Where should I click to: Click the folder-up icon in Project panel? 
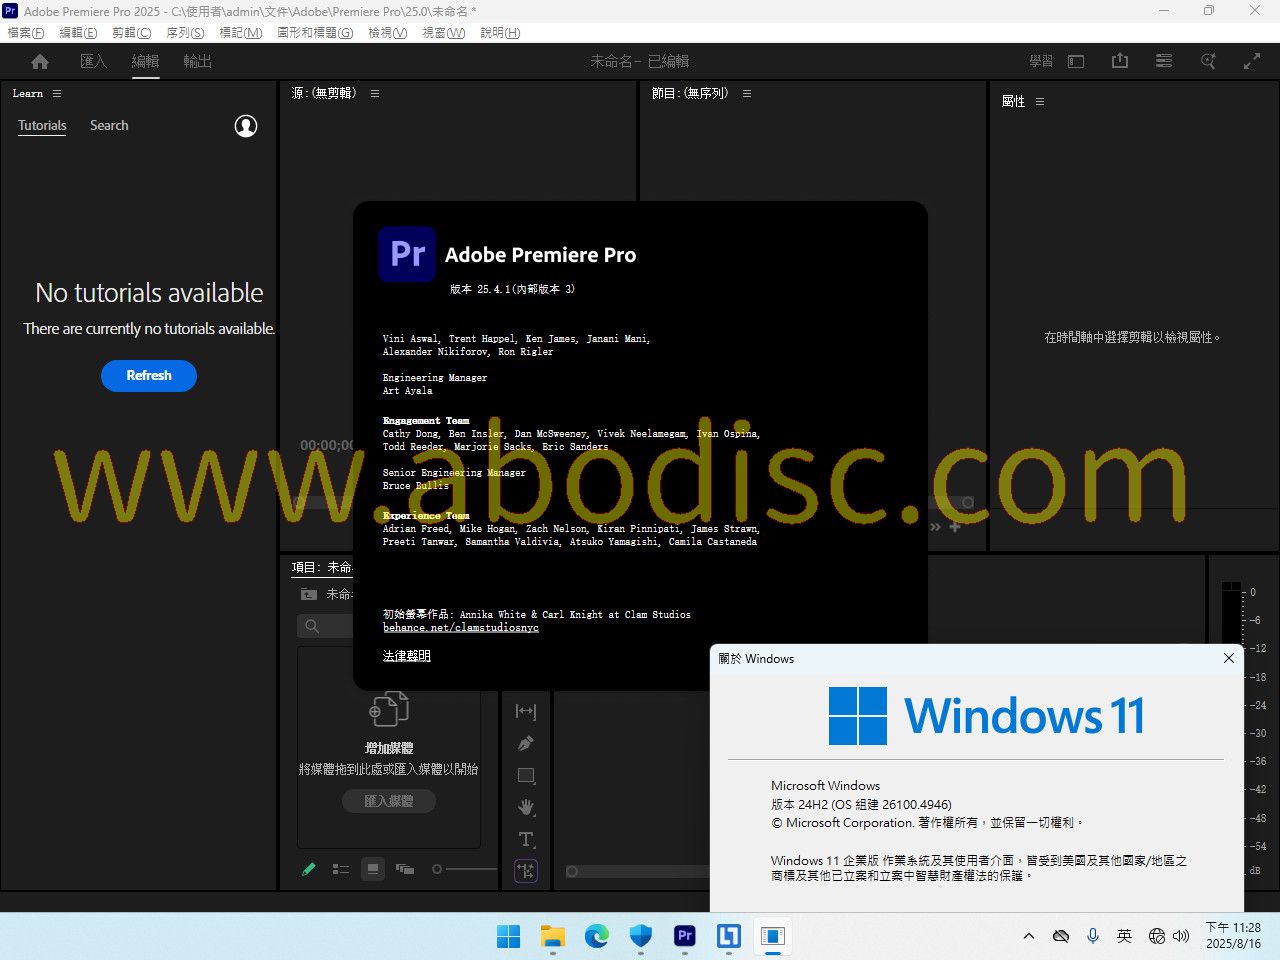309,594
